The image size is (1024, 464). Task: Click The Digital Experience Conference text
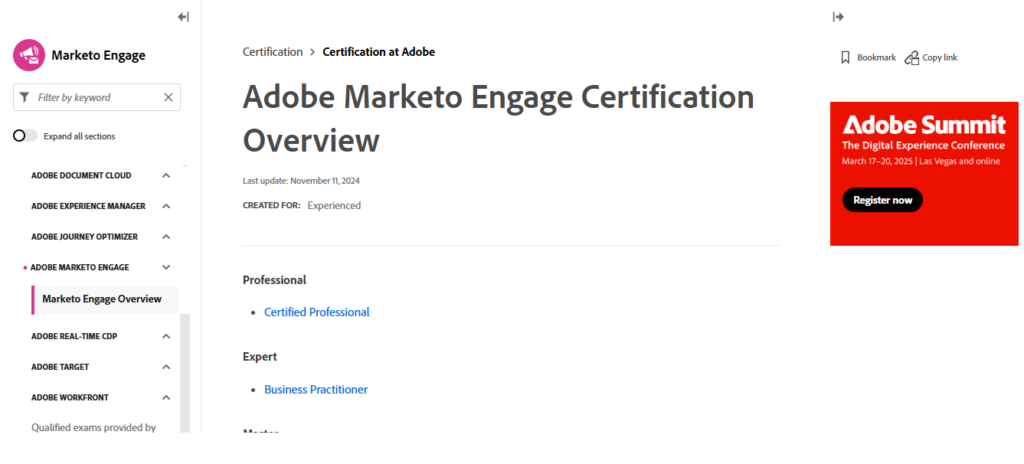pyautogui.click(x=923, y=146)
